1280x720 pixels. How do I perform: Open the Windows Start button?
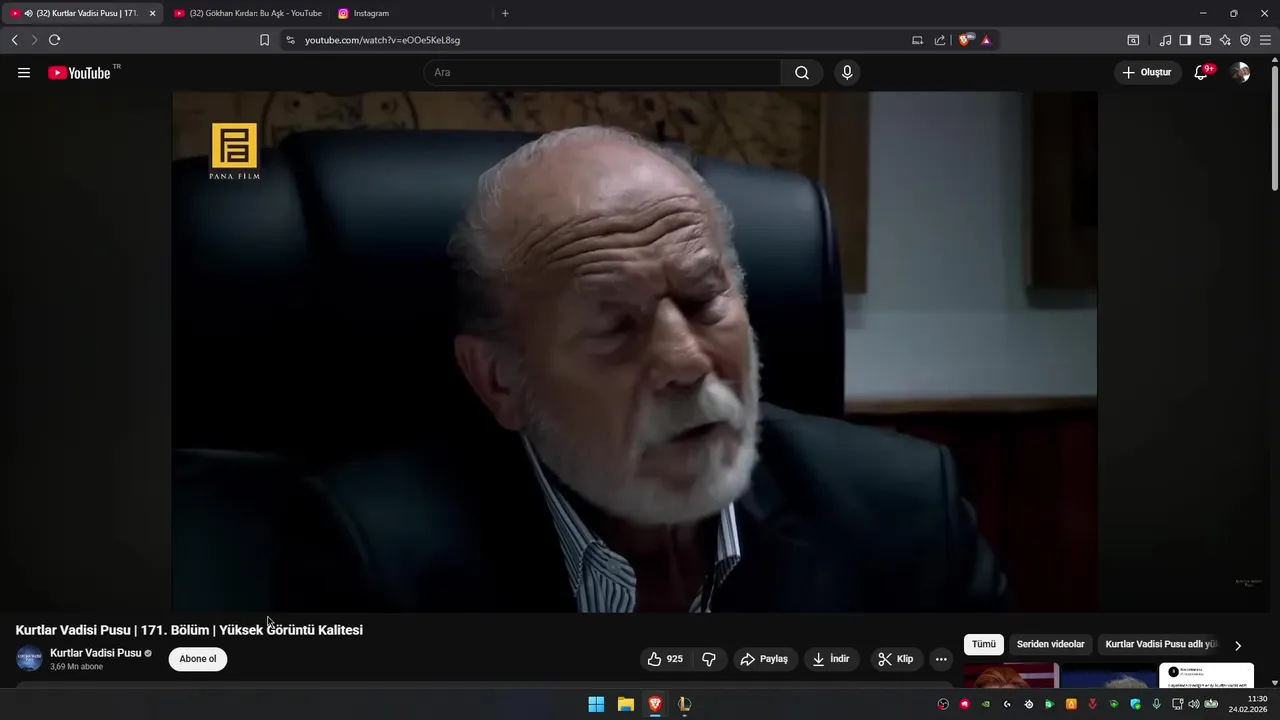pos(596,704)
